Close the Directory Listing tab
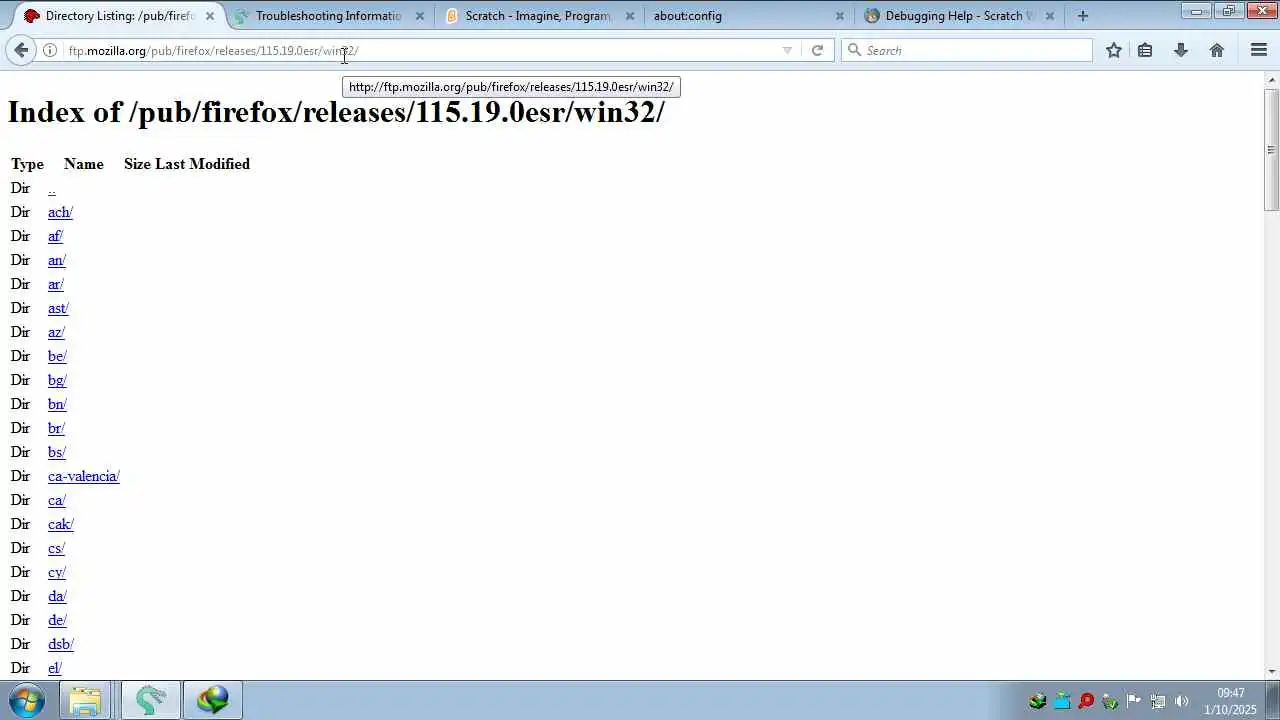Screen dimensions: 1280x720 pyautogui.click(x=210, y=16)
